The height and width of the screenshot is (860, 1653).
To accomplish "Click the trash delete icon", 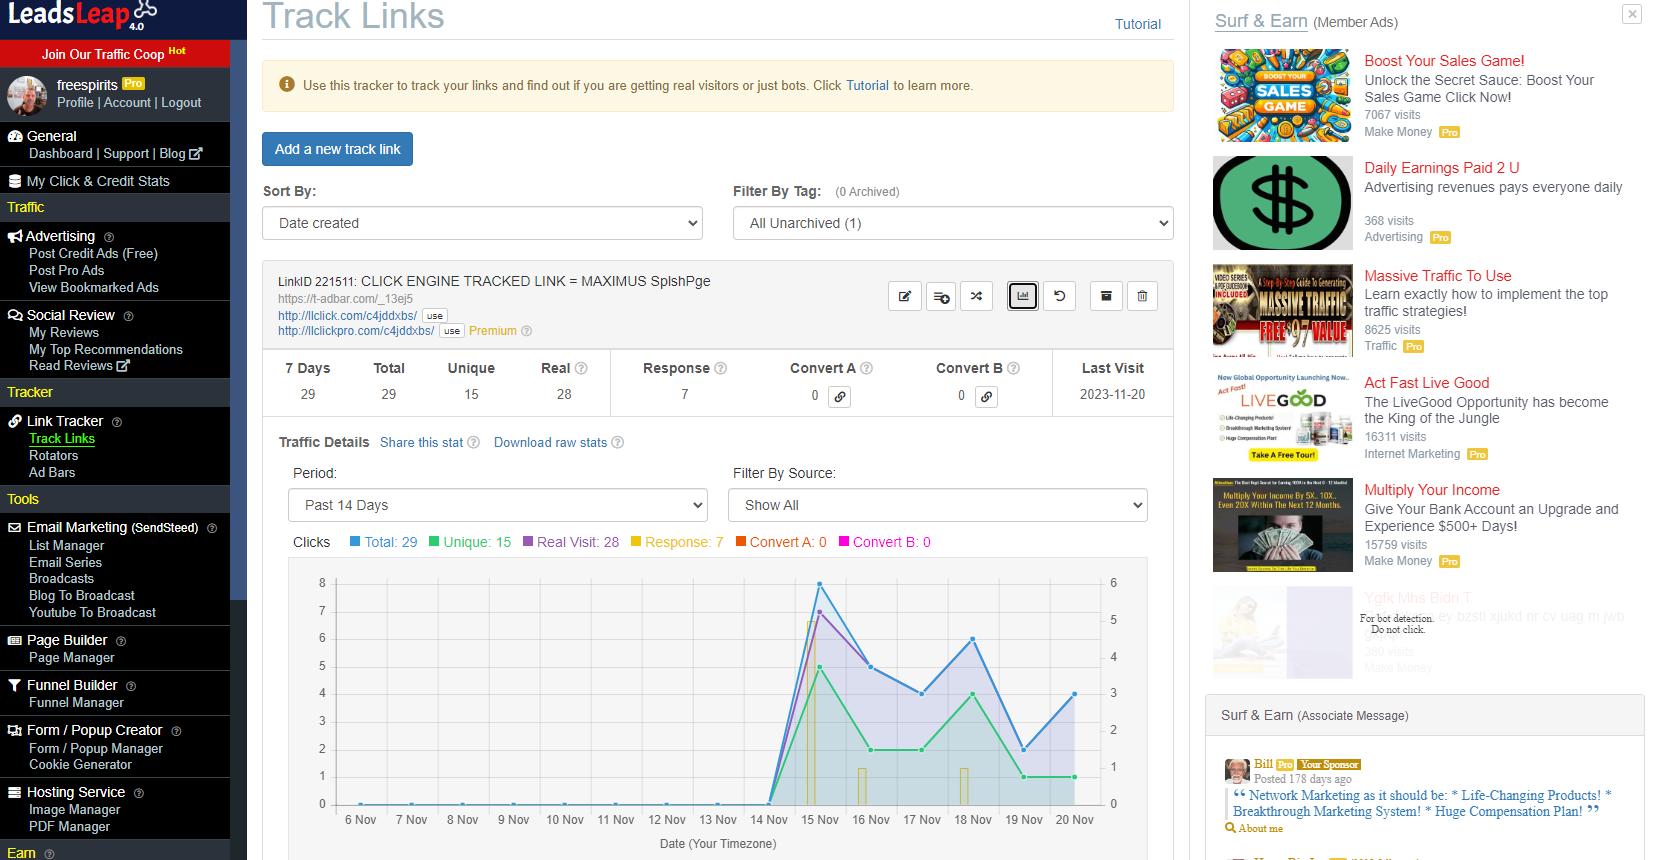I will [1142, 296].
